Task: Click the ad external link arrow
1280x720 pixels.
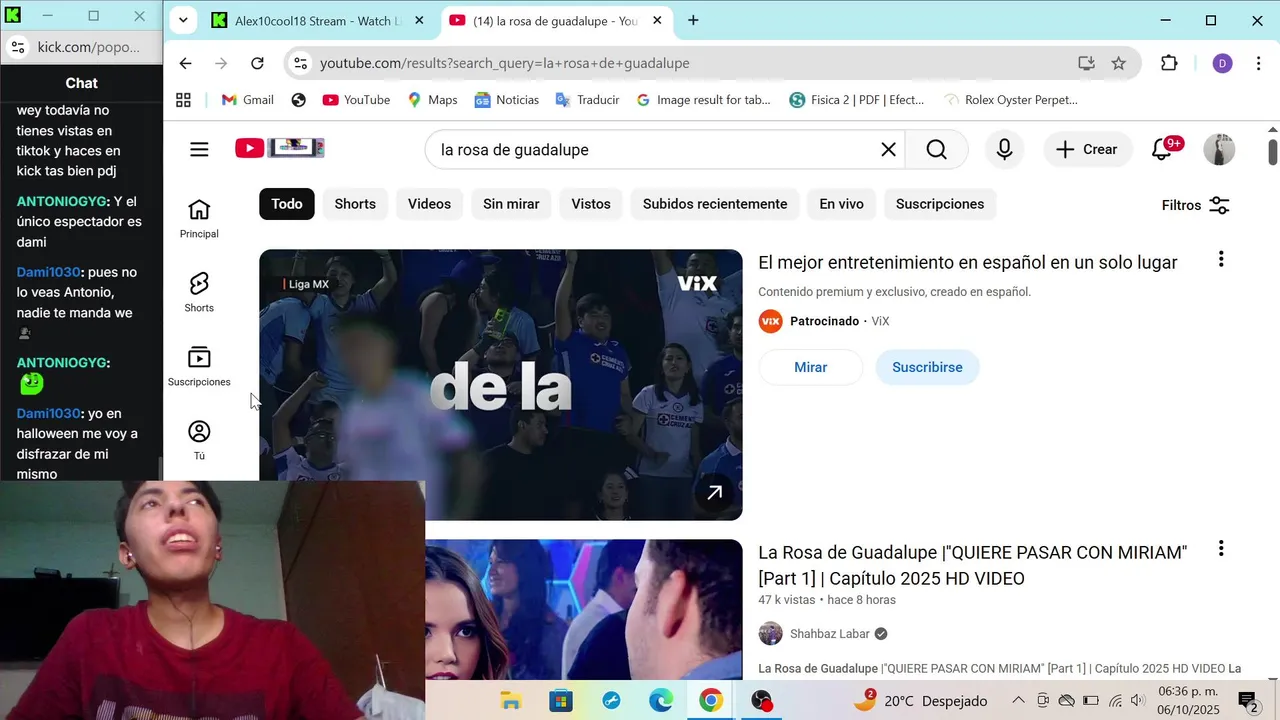Action: 715,492
